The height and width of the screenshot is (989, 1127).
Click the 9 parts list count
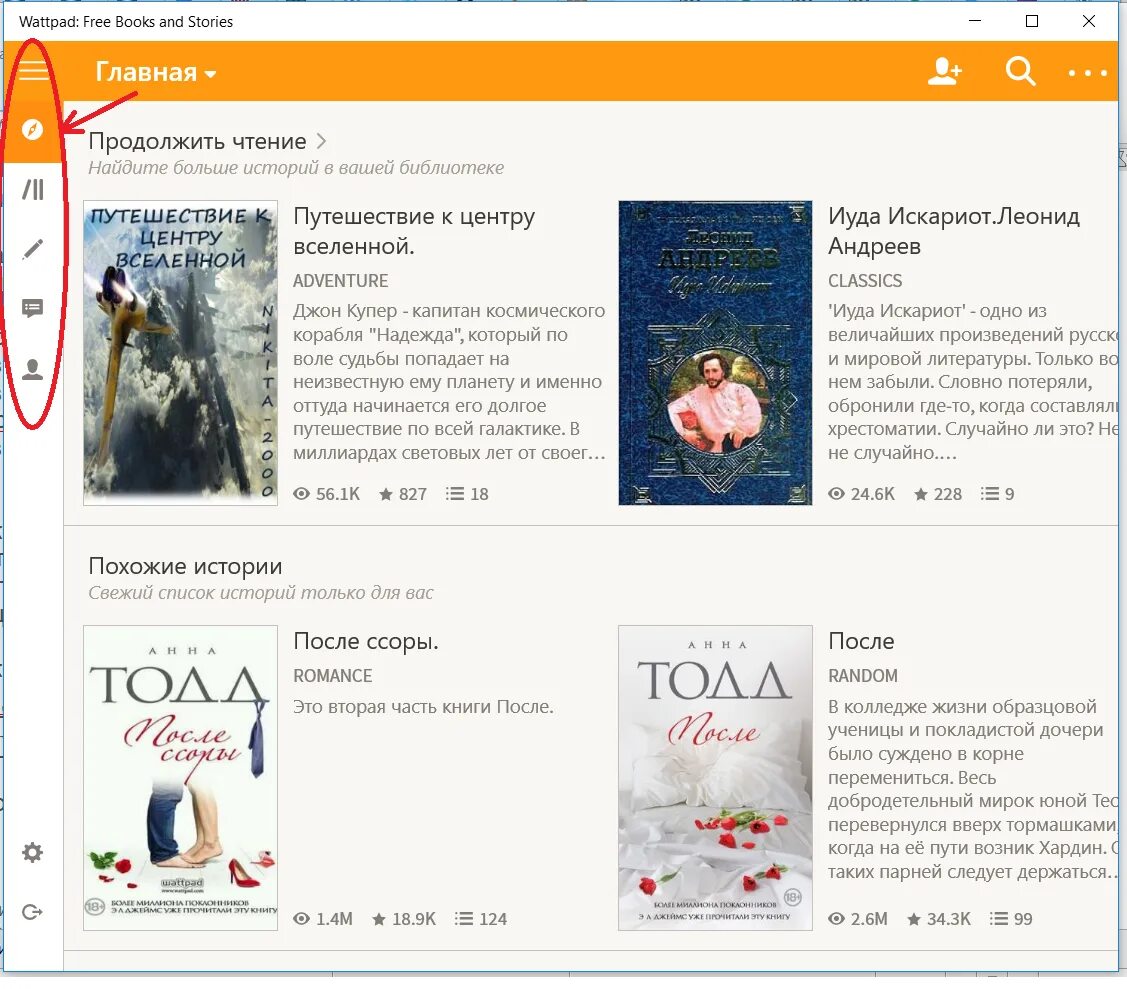pos(998,494)
